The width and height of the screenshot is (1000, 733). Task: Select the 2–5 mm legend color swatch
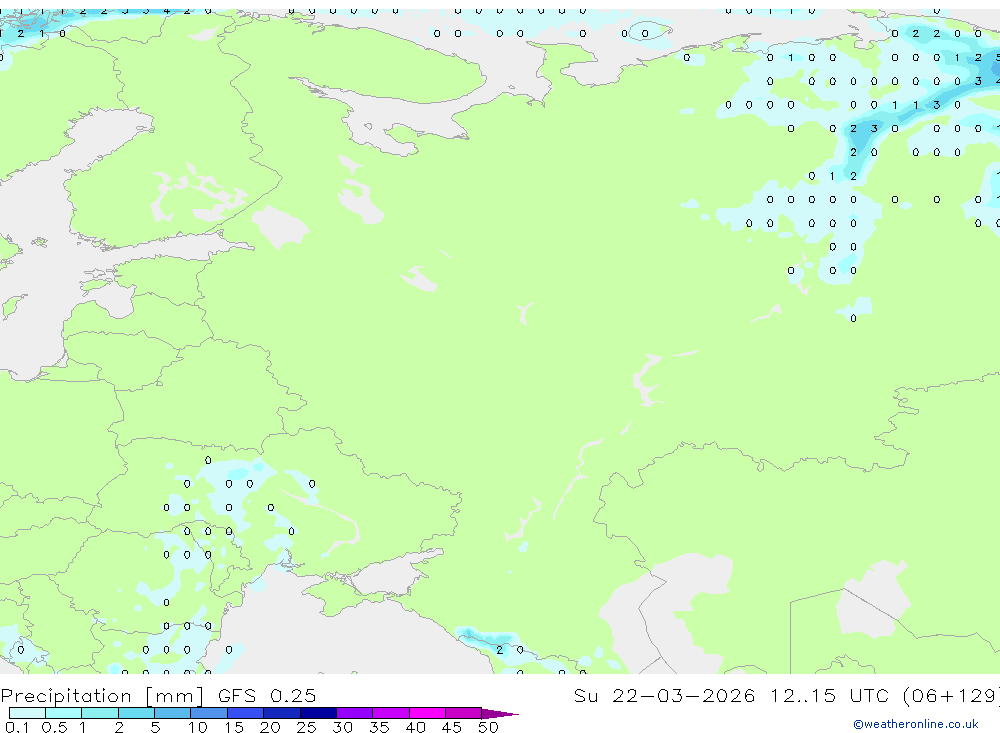(x=136, y=713)
